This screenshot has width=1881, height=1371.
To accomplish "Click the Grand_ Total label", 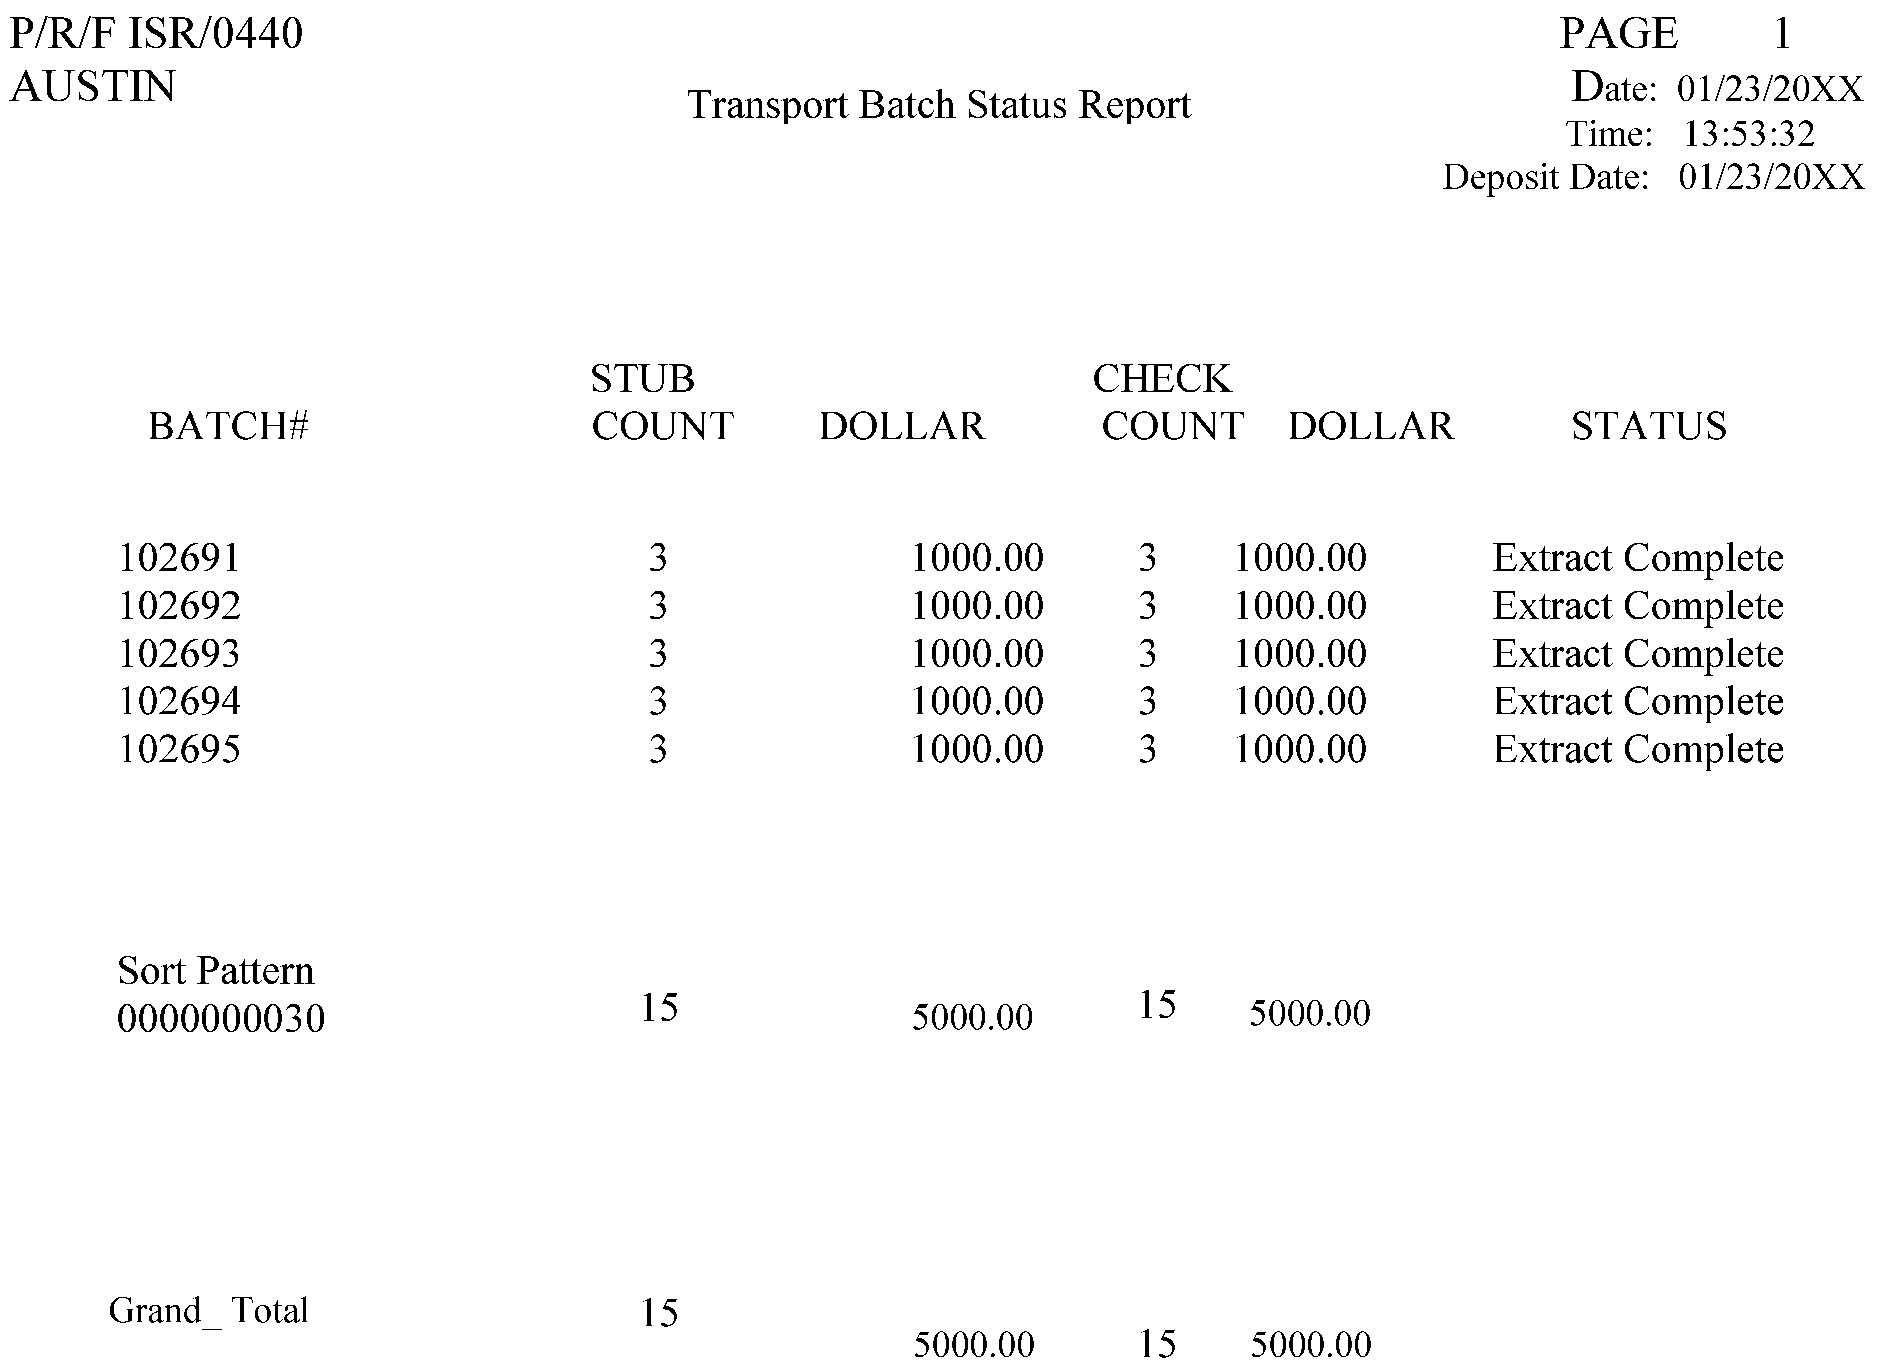I will click(208, 1310).
